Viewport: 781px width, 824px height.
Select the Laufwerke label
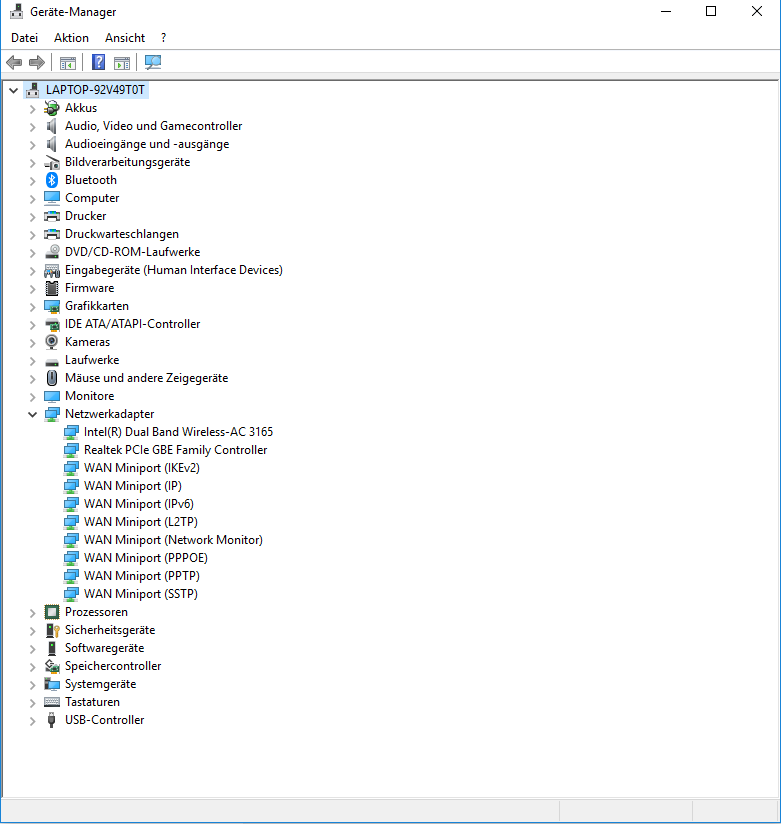click(93, 360)
